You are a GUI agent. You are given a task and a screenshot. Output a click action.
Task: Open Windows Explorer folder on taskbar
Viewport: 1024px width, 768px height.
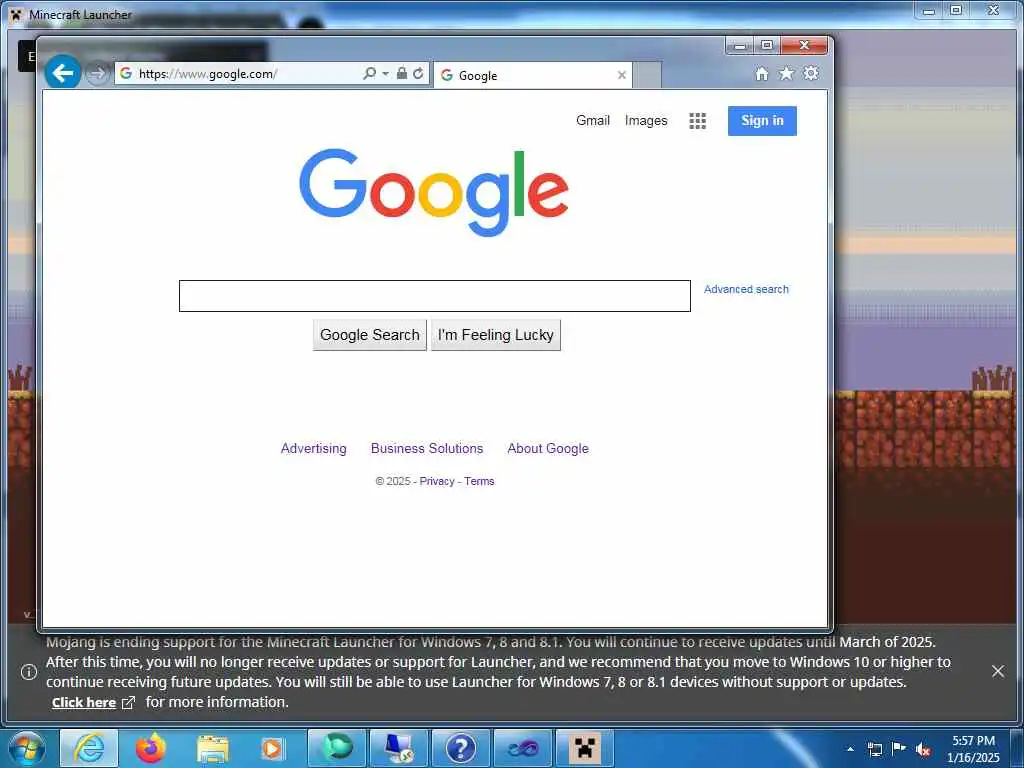click(x=213, y=748)
